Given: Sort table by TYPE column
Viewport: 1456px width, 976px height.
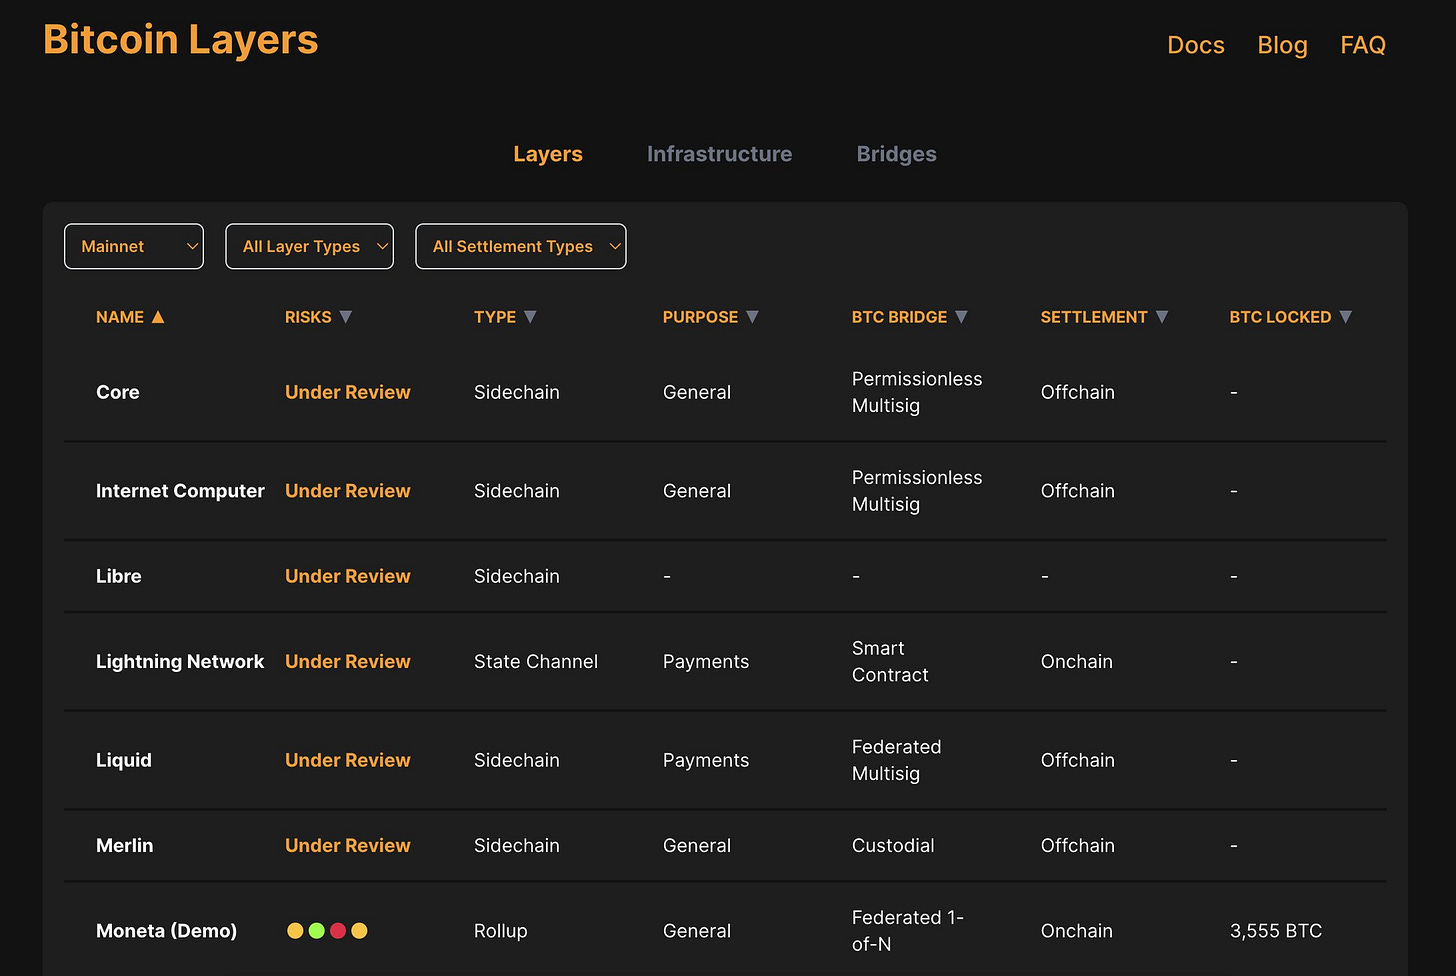Looking at the screenshot, I should click(x=505, y=317).
